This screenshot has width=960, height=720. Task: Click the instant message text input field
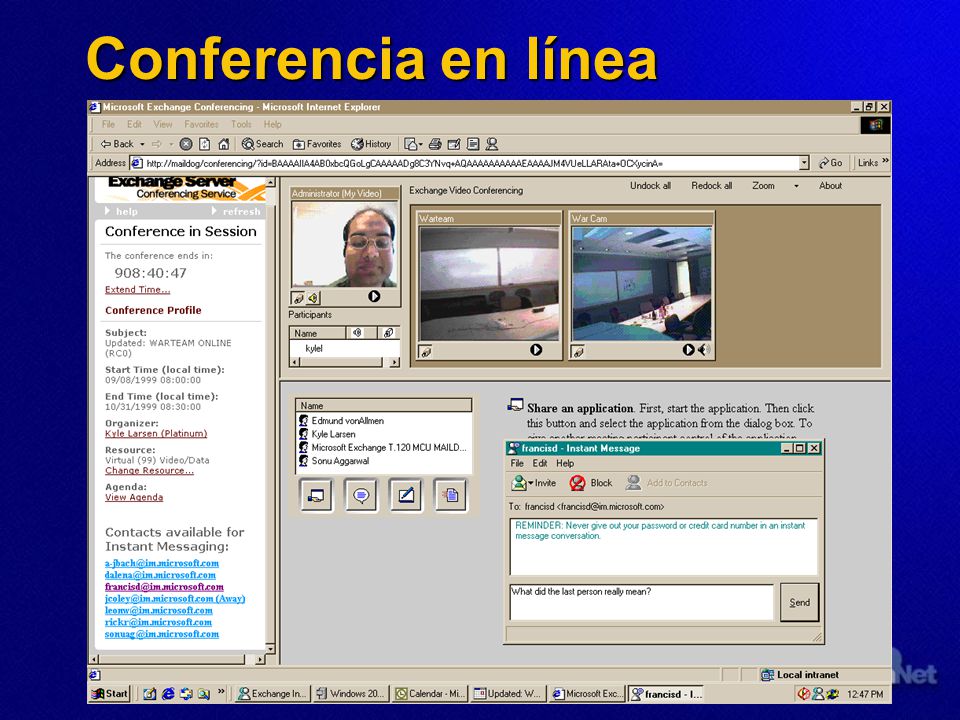(x=641, y=602)
